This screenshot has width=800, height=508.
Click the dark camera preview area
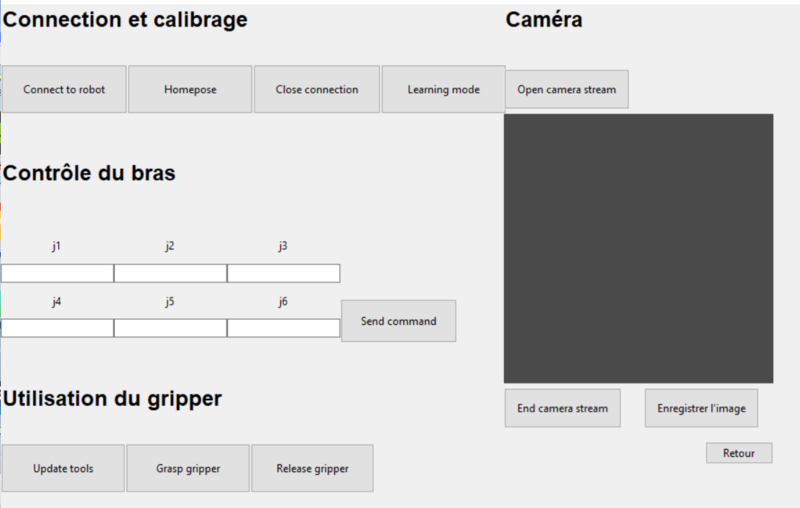coord(638,248)
